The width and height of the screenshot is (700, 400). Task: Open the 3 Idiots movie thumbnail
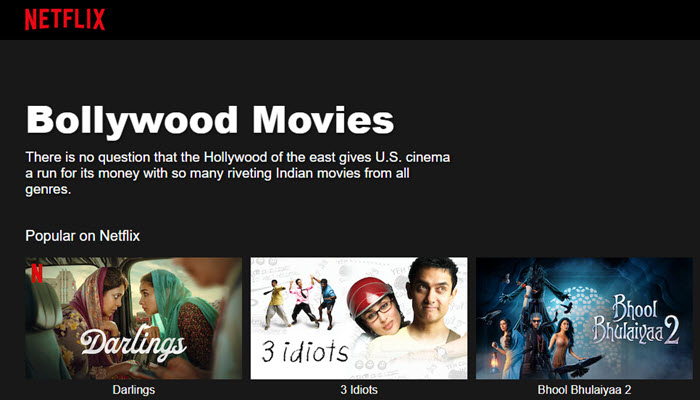point(359,318)
